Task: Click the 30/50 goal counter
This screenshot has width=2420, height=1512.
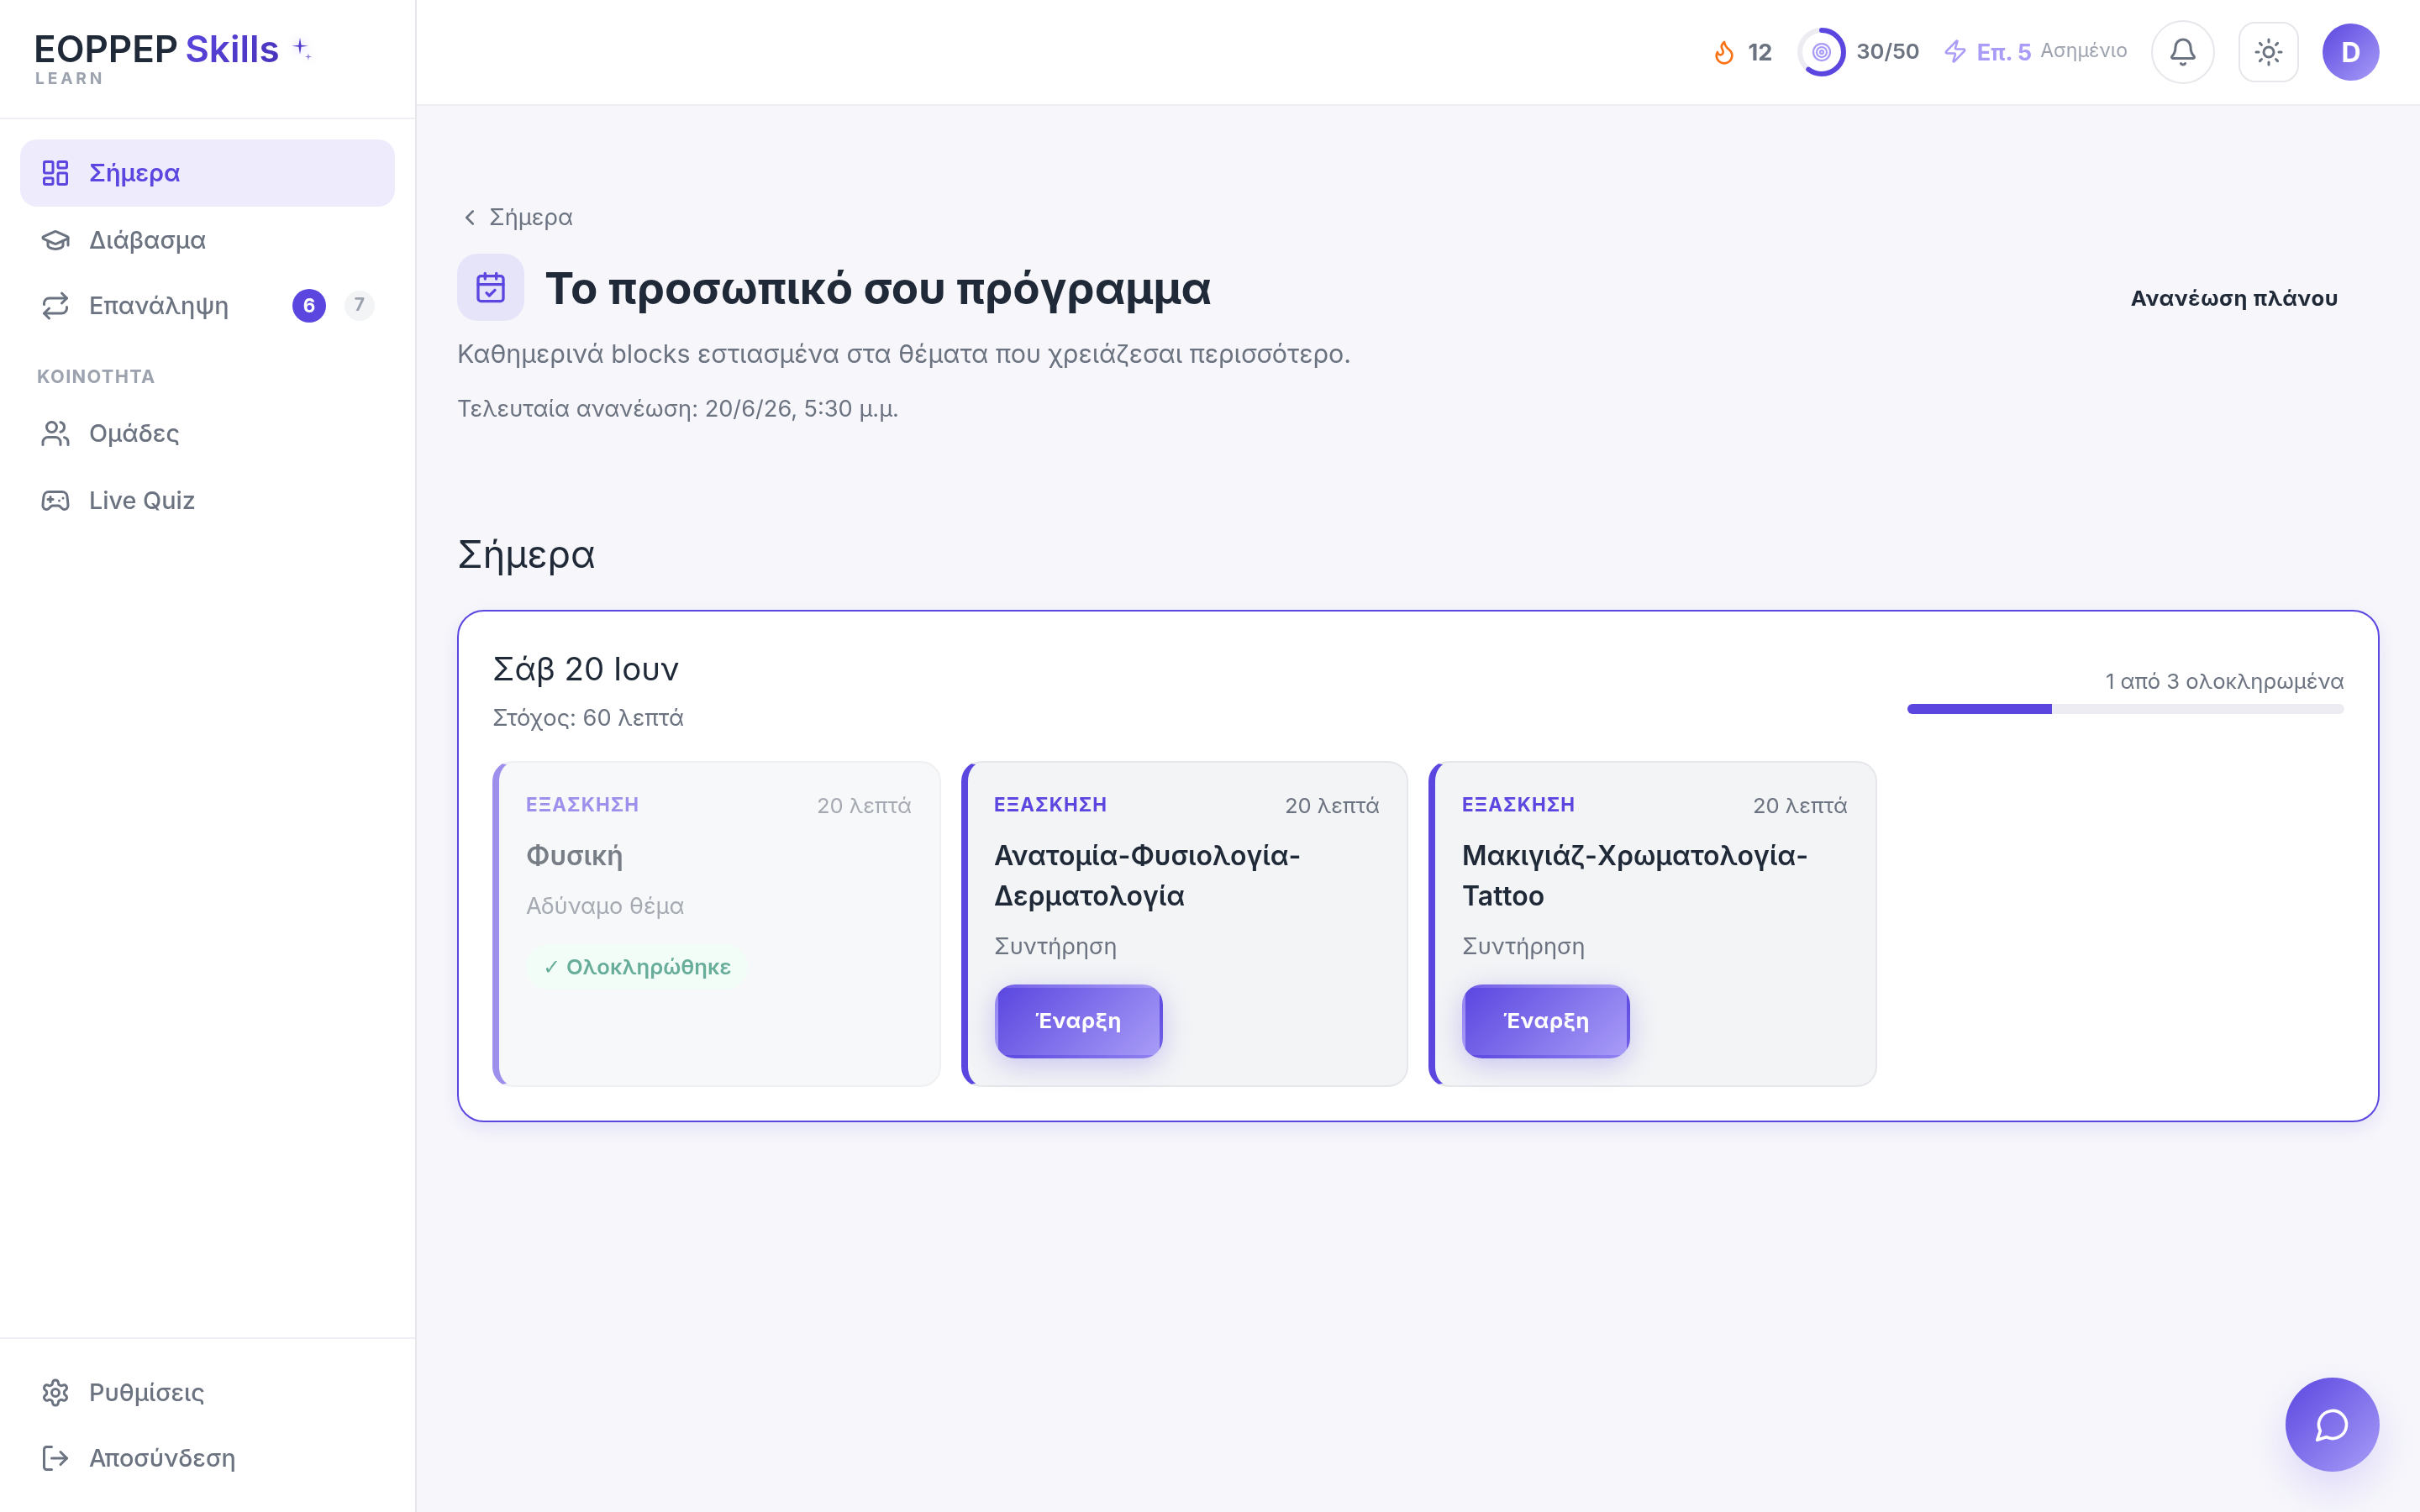Action: pyautogui.click(x=1887, y=51)
